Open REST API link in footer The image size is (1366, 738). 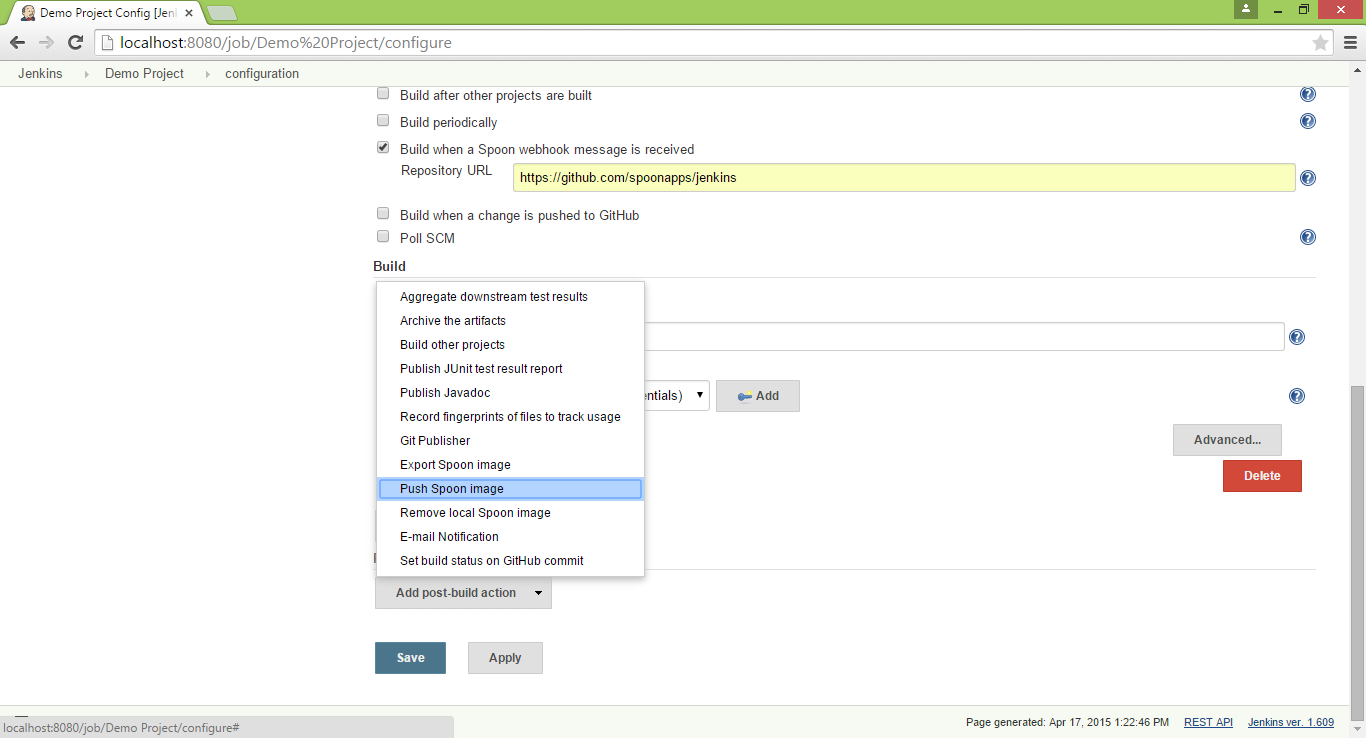click(x=1208, y=722)
